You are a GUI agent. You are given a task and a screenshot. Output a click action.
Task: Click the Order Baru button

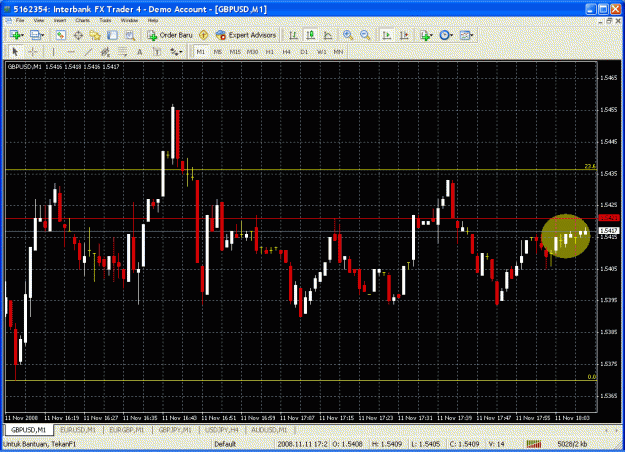pyautogui.click(x=170, y=35)
